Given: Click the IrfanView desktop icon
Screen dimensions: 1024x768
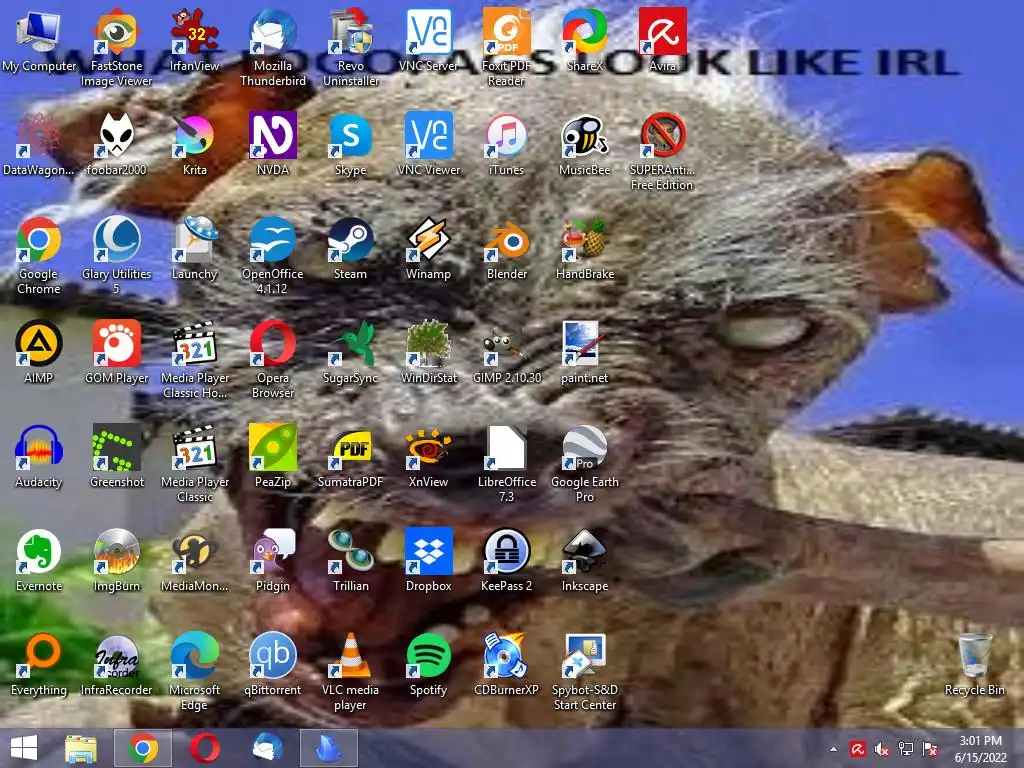Looking at the screenshot, I should pyautogui.click(x=195, y=40).
